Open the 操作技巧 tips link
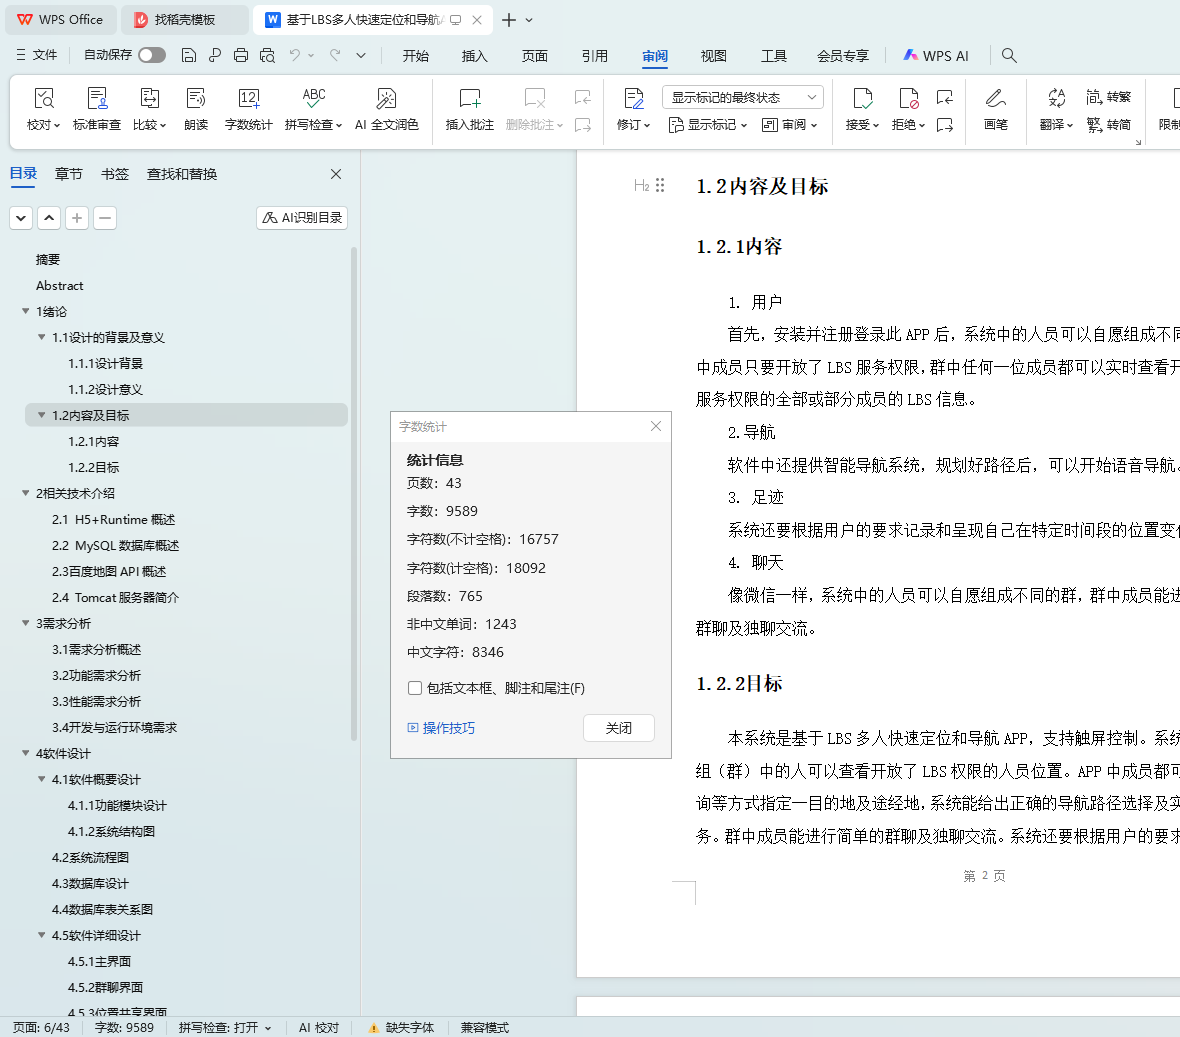The image size is (1180, 1037). point(448,728)
